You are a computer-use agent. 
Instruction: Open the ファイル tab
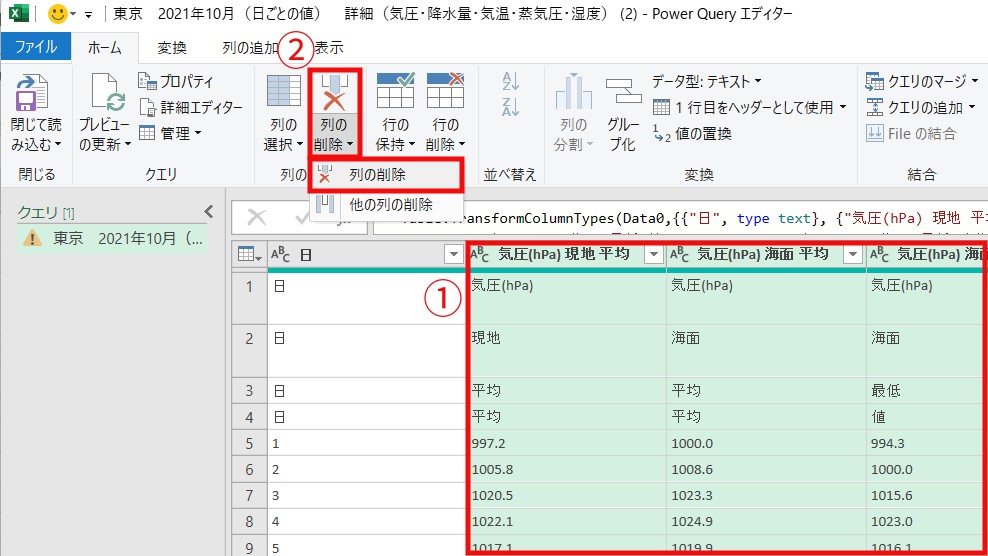[36, 47]
